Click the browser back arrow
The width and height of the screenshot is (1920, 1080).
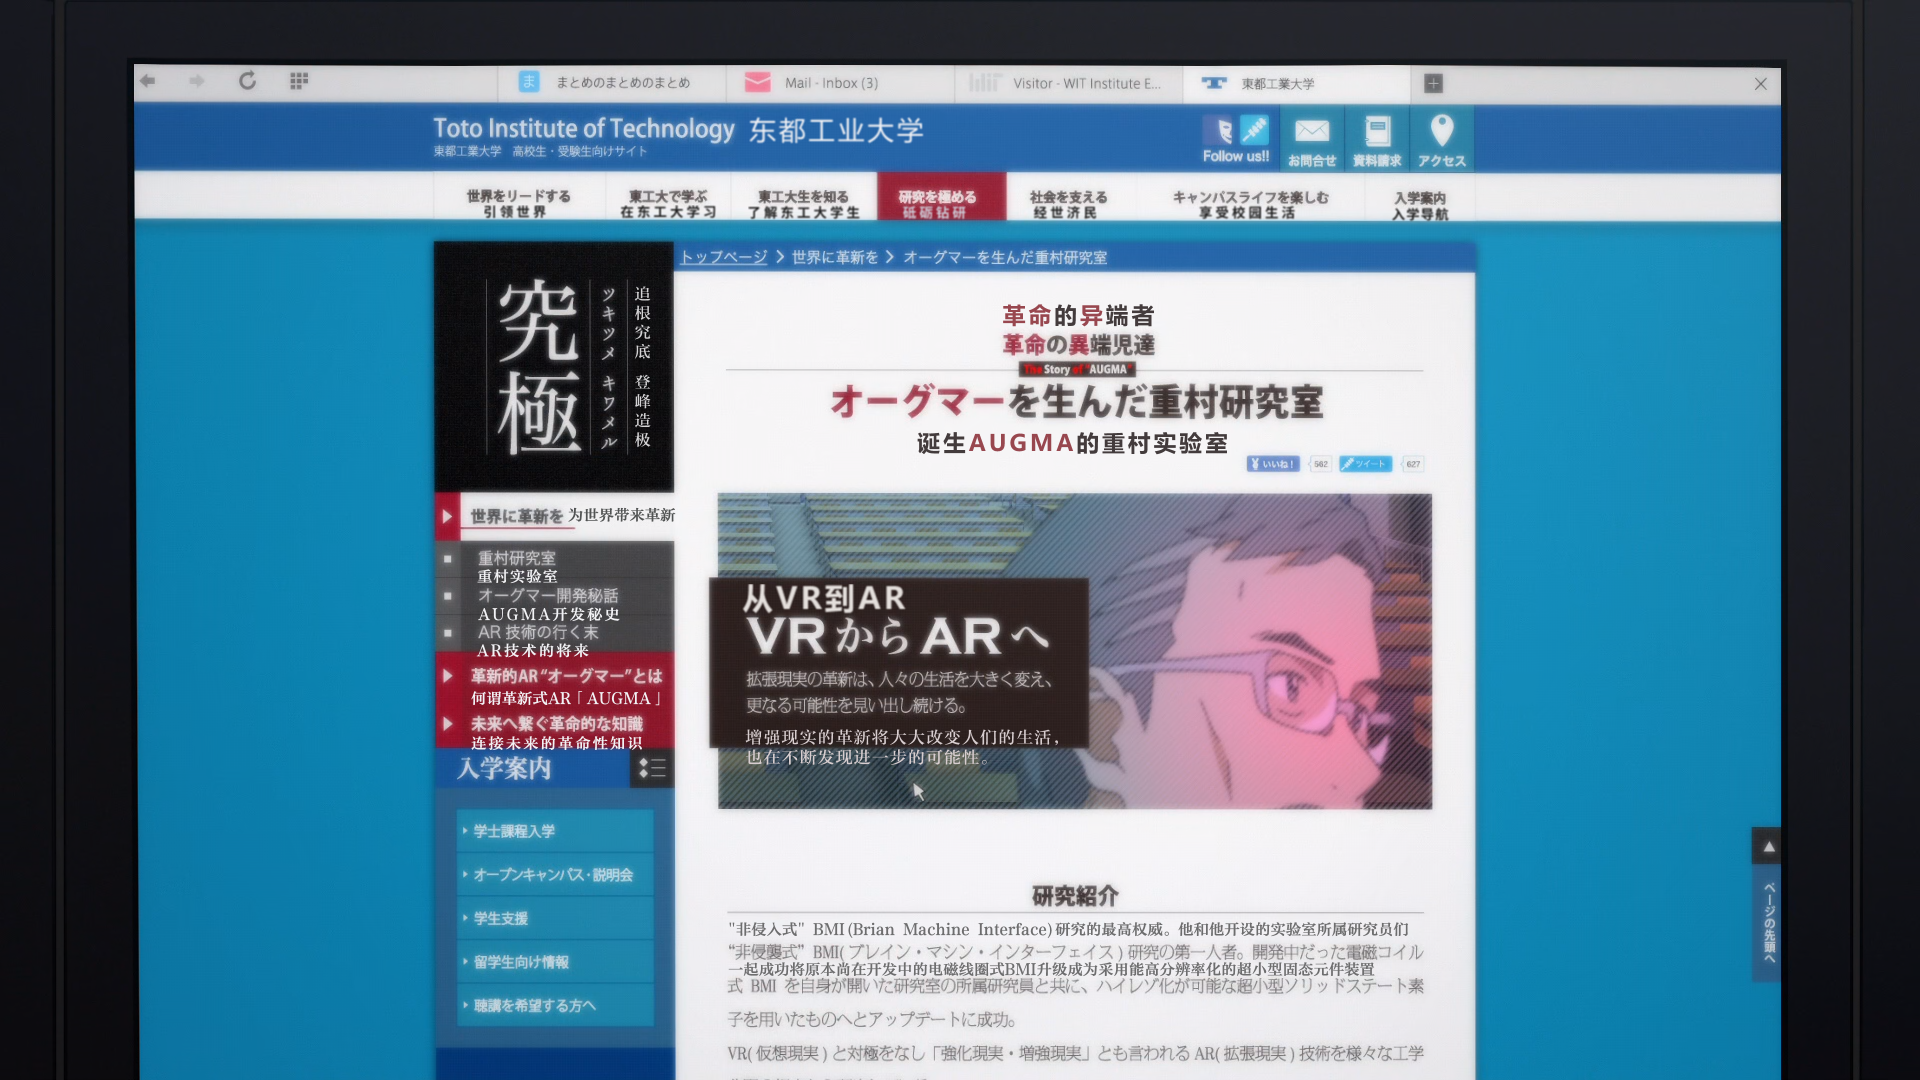click(149, 82)
